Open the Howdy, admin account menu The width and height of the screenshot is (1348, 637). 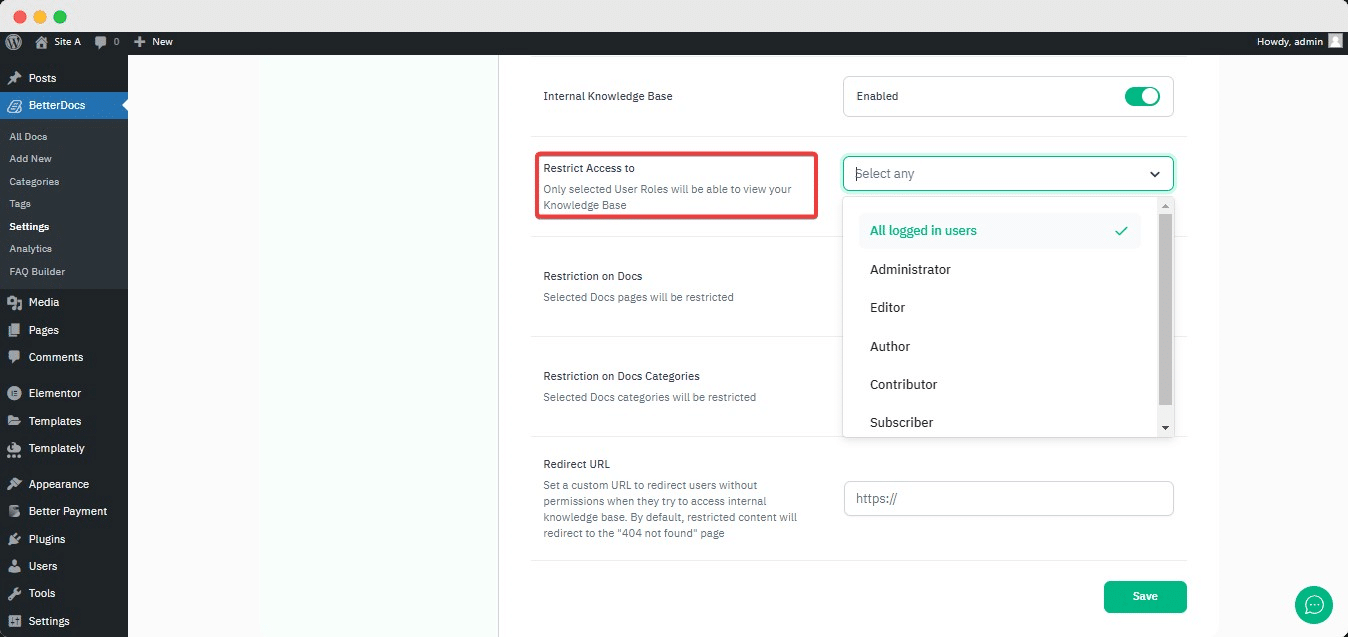click(1292, 41)
